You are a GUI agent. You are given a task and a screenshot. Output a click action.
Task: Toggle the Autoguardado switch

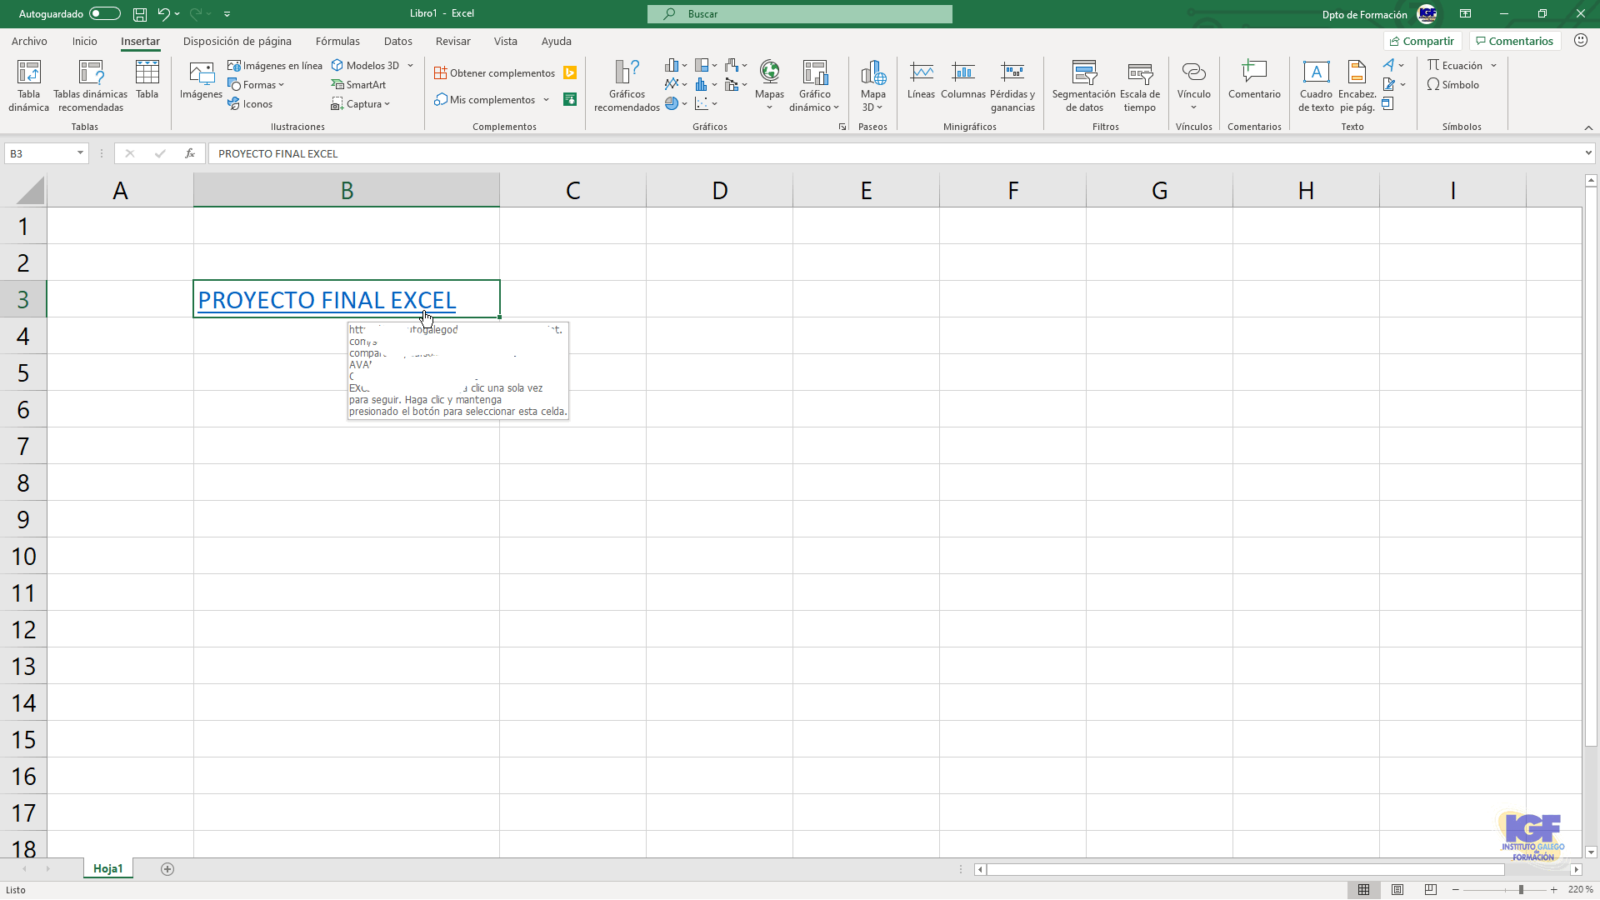pyautogui.click(x=104, y=14)
